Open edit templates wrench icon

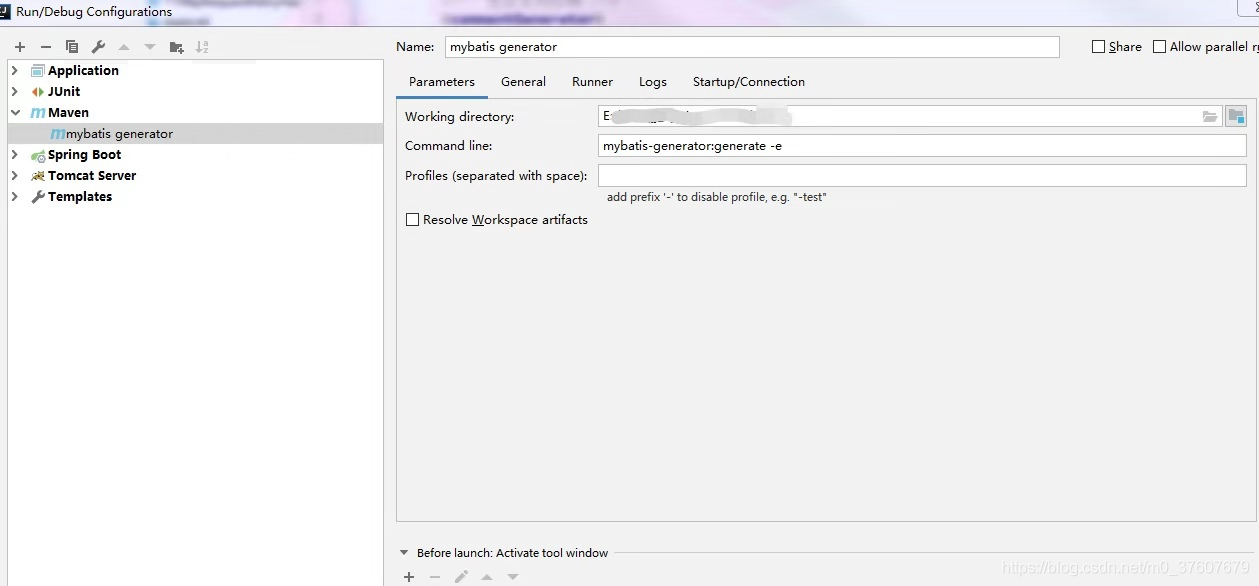pyautogui.click(x=98, y=47)
